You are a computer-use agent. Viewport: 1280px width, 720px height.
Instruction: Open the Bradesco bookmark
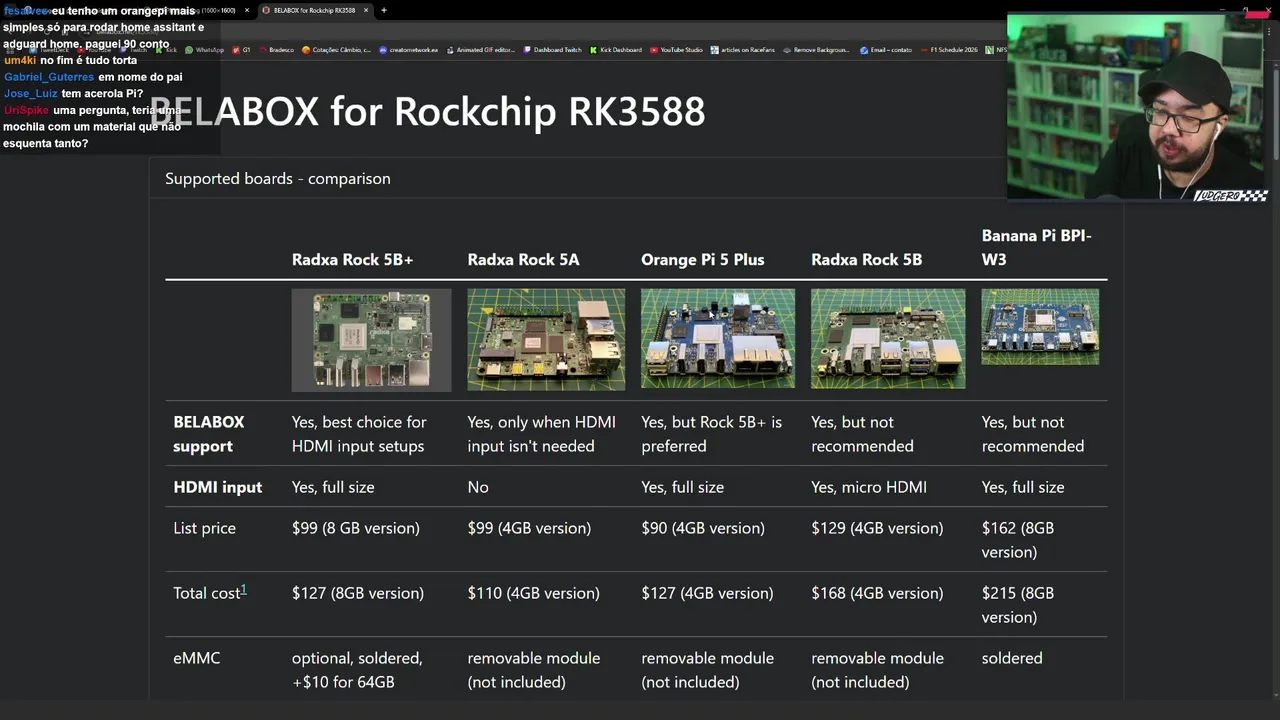point(276,49)
